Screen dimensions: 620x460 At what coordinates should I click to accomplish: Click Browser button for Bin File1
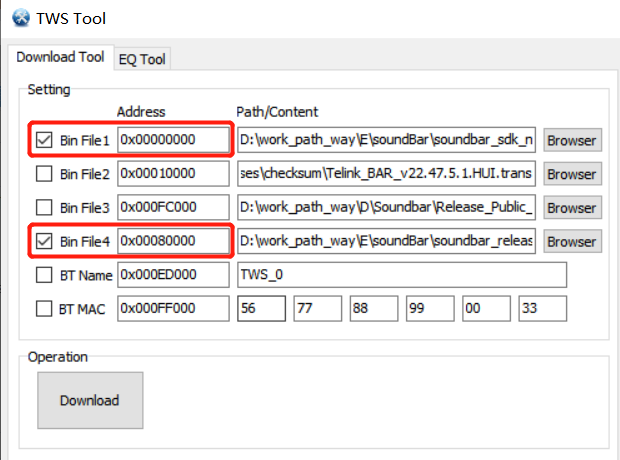point(571,141)
